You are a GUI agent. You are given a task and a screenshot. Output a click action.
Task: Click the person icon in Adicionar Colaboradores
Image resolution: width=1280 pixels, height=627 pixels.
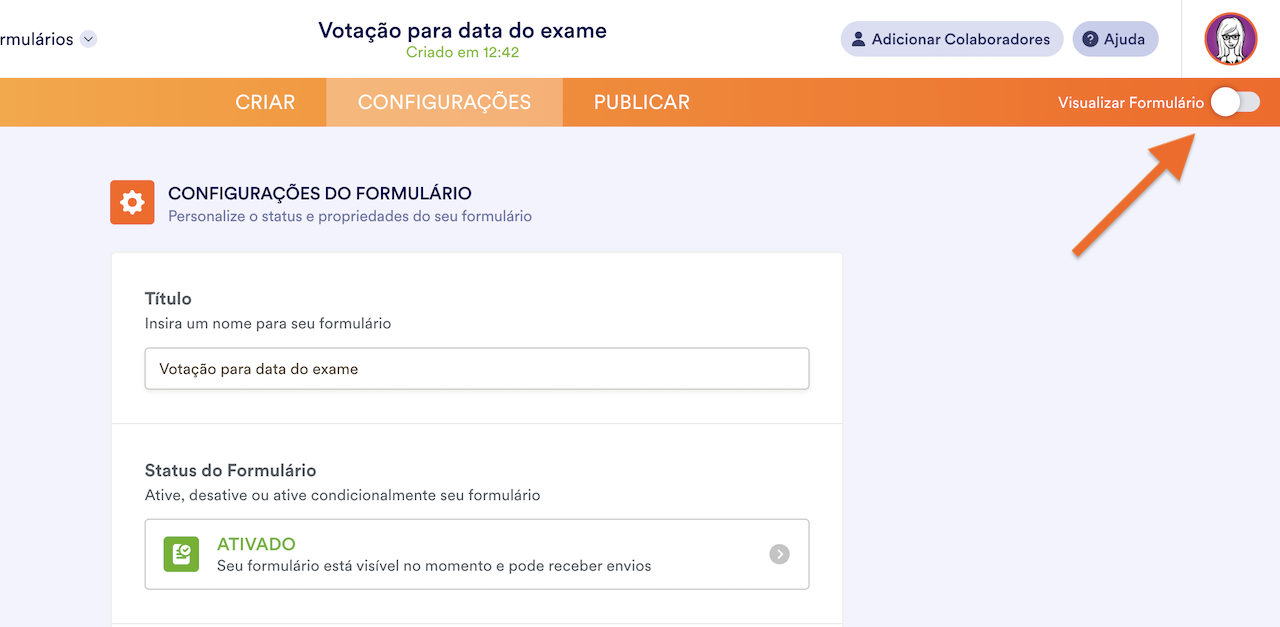pos(858,40)
